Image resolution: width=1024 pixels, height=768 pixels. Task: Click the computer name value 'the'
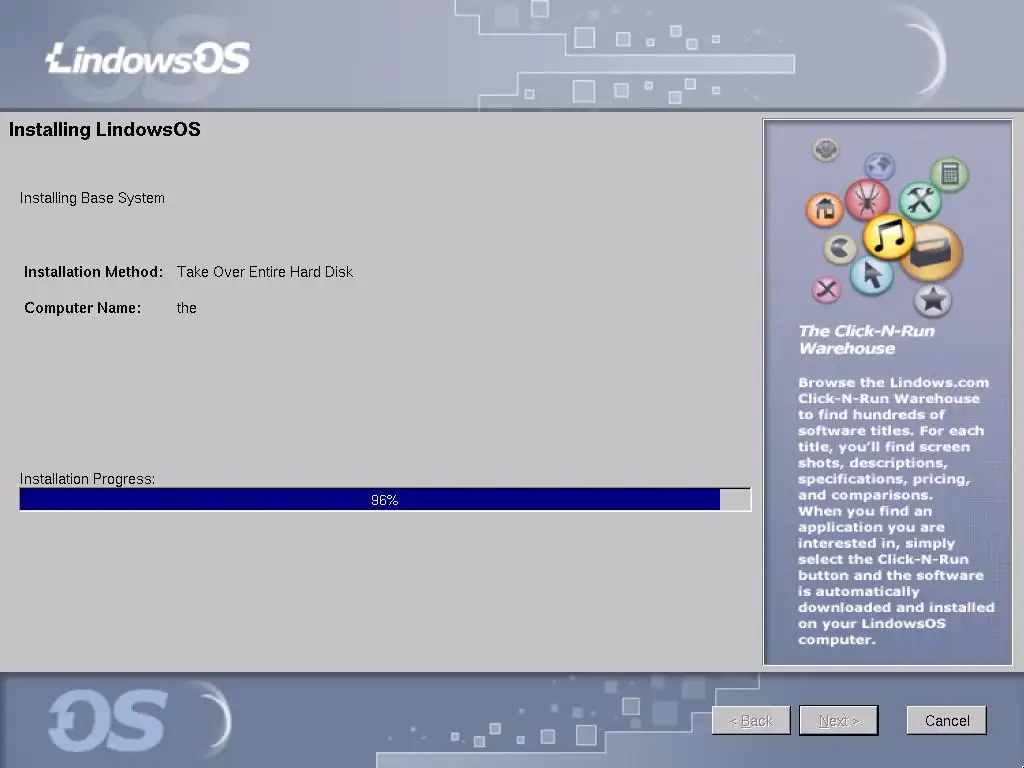coord(186,308)
